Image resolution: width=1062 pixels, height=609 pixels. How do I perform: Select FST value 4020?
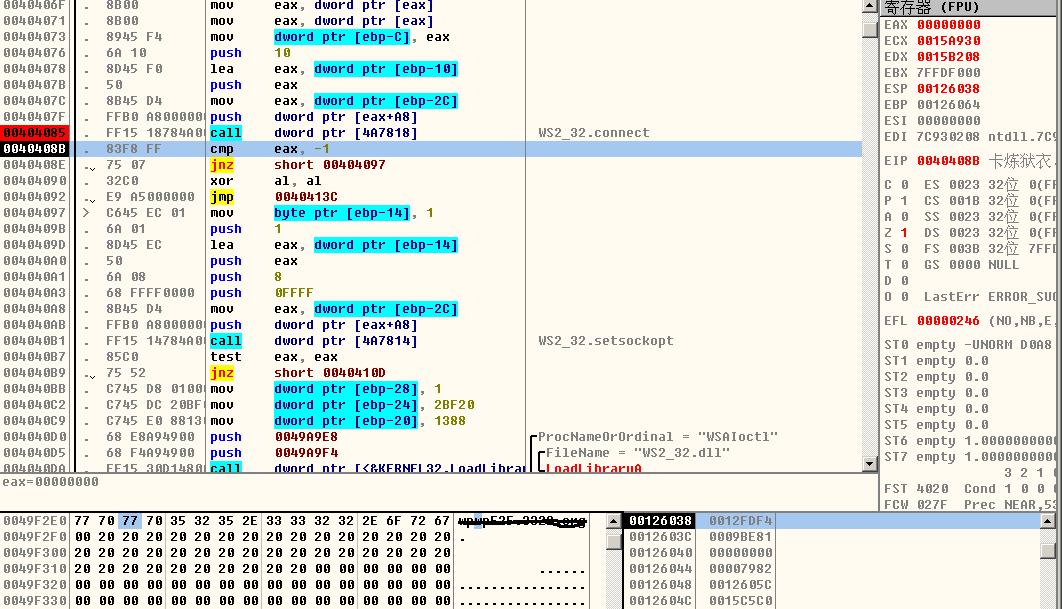pos(933,488)
